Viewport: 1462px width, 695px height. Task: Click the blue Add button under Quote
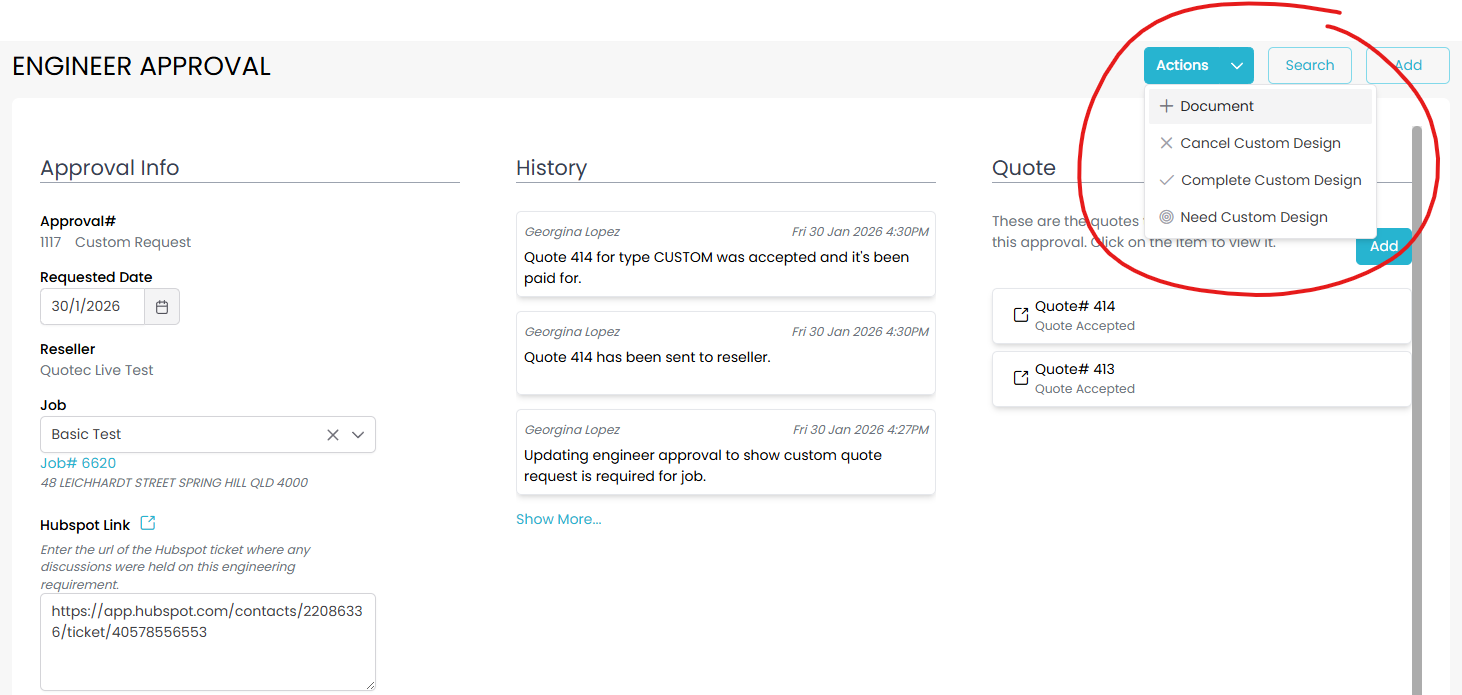tap(1383, 247)
